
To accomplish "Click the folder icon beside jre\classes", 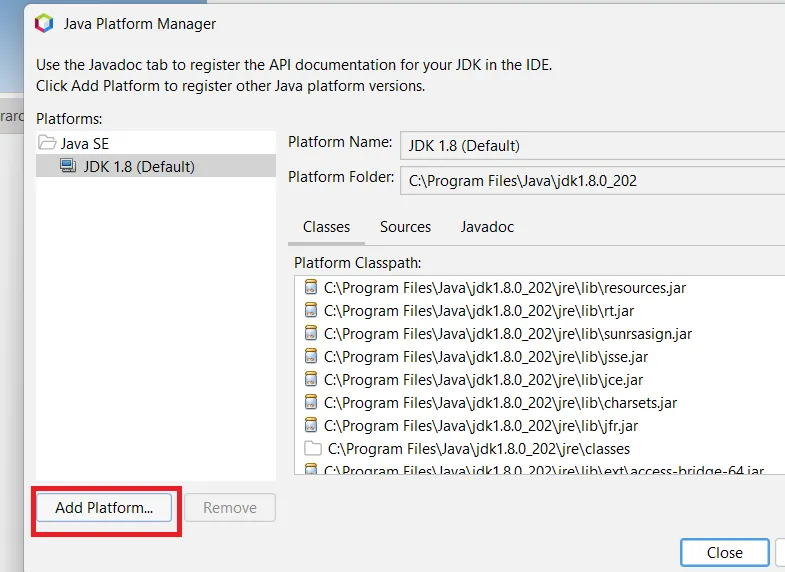I will pyautogui.click(x=313, y=448).
